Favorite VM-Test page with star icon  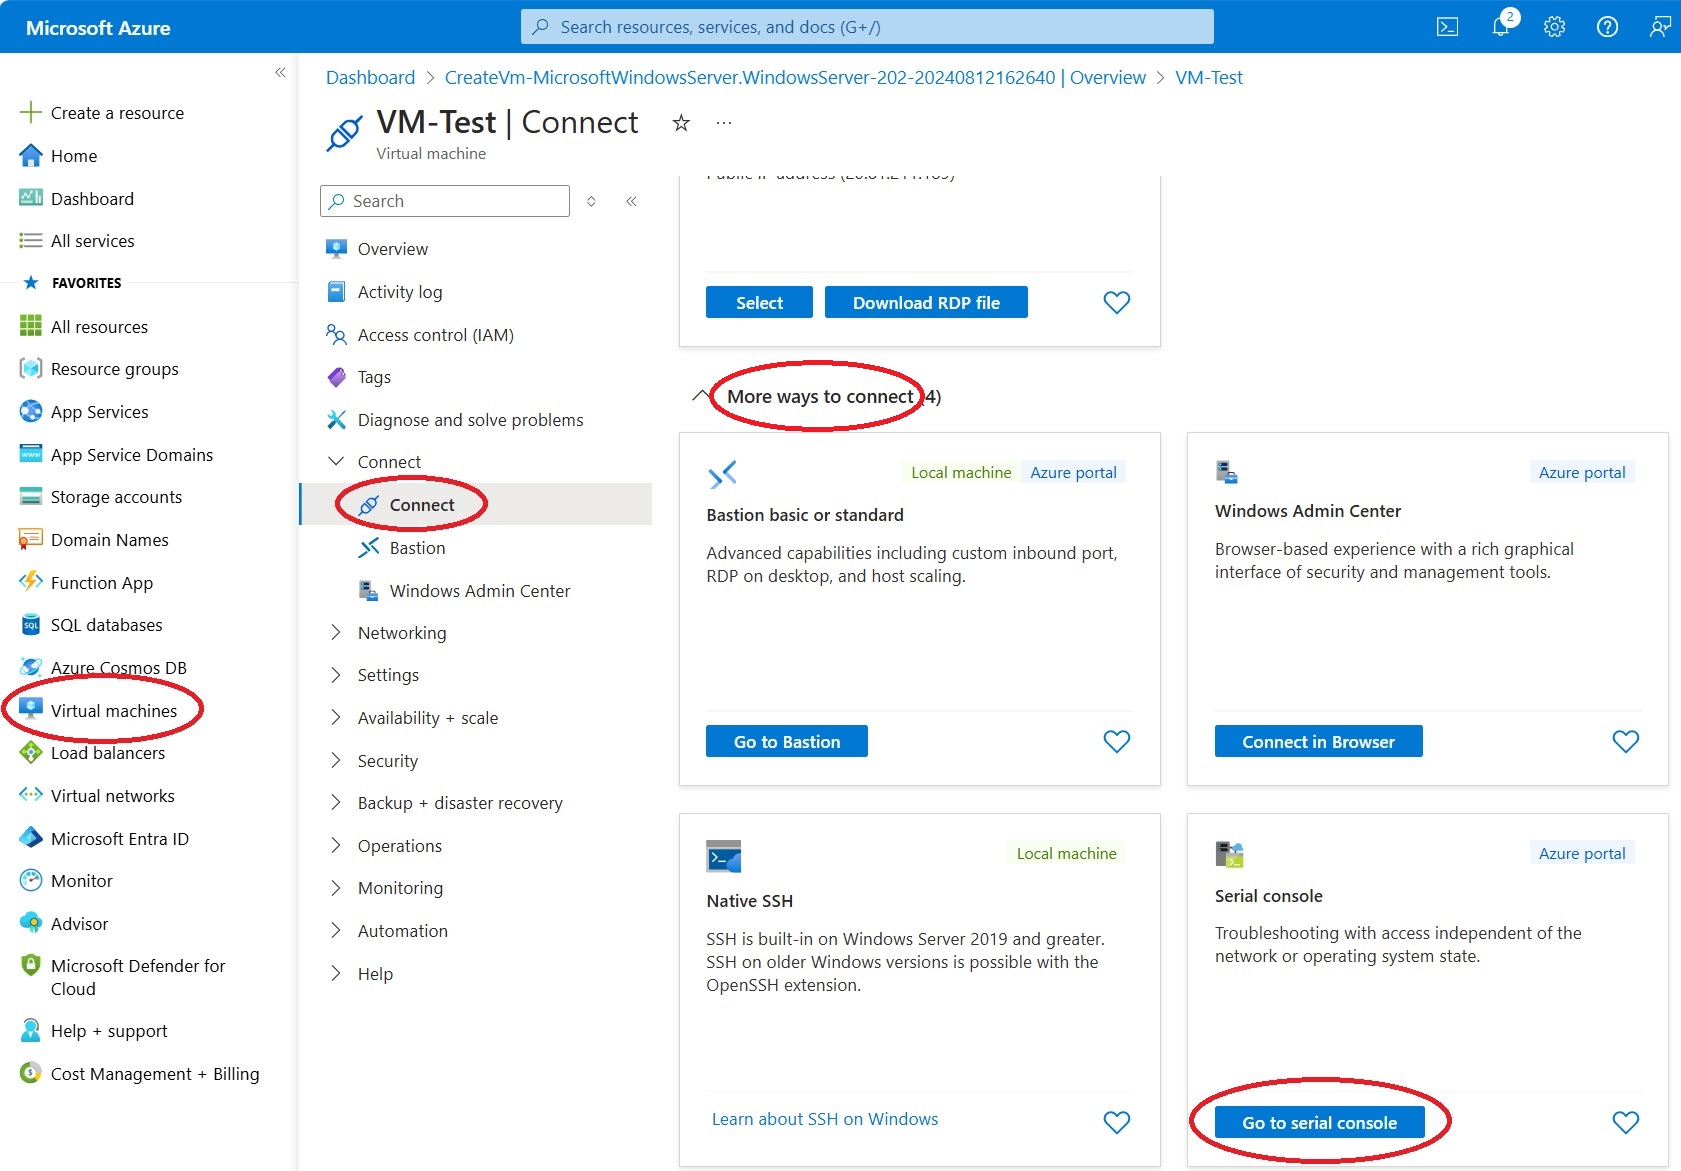point(681,123)
